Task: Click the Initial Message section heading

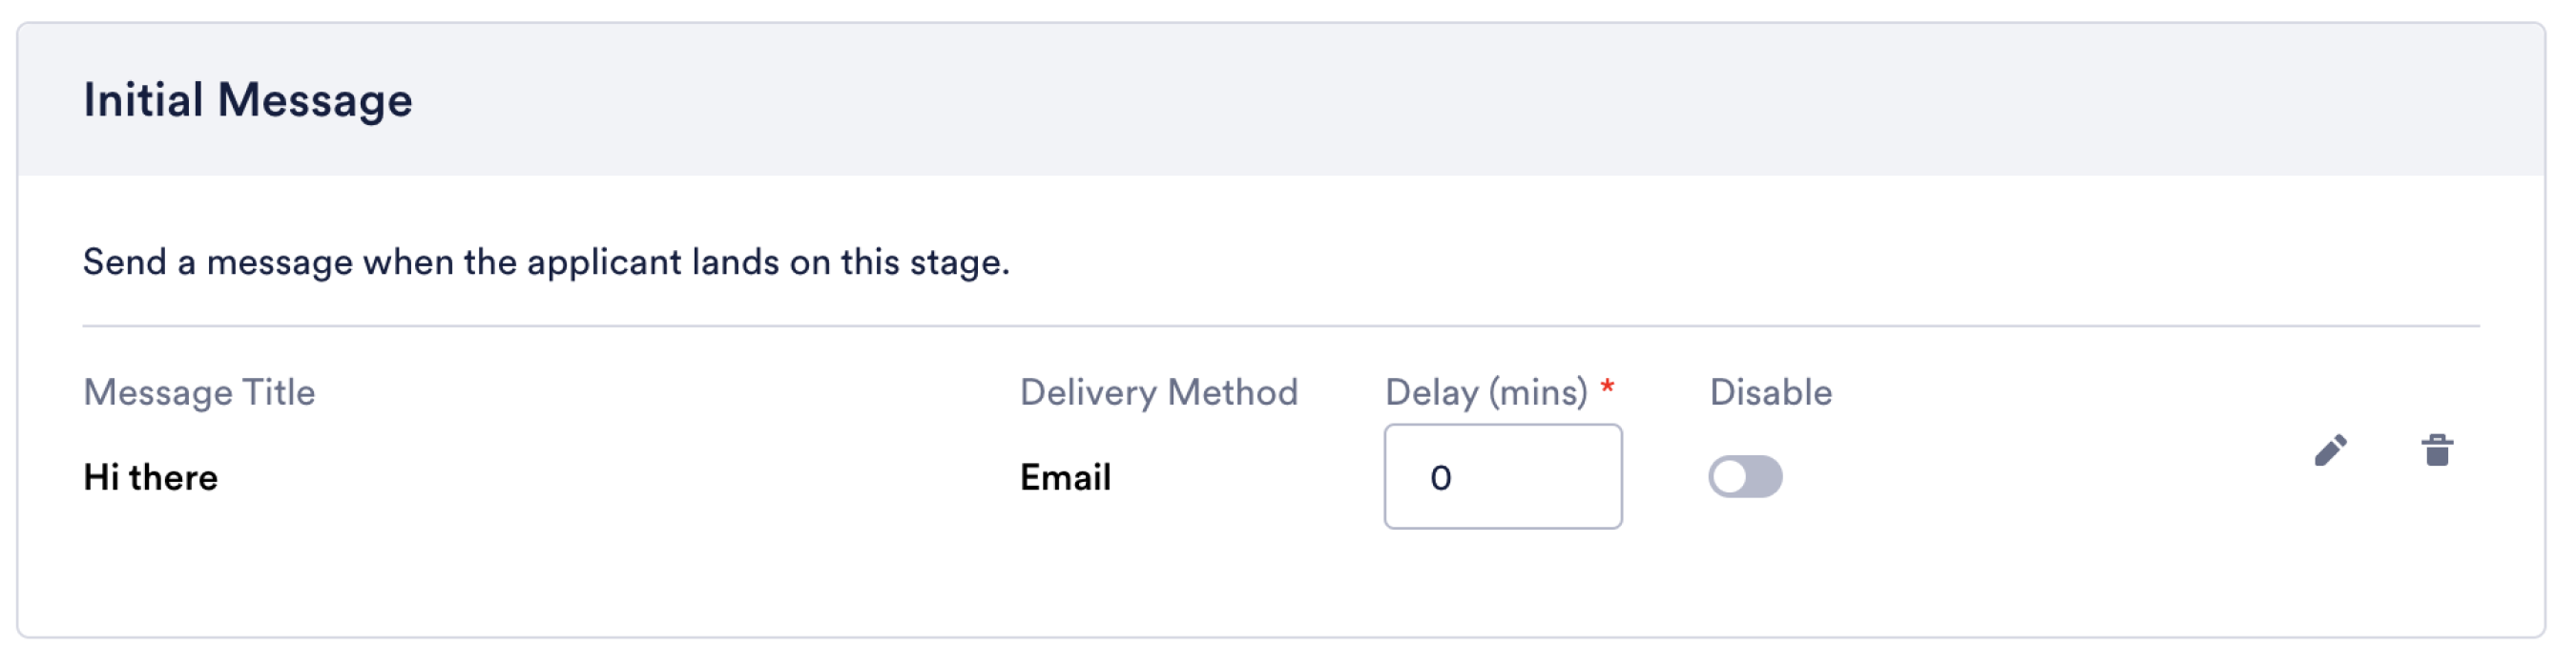Action: (247, 100)
